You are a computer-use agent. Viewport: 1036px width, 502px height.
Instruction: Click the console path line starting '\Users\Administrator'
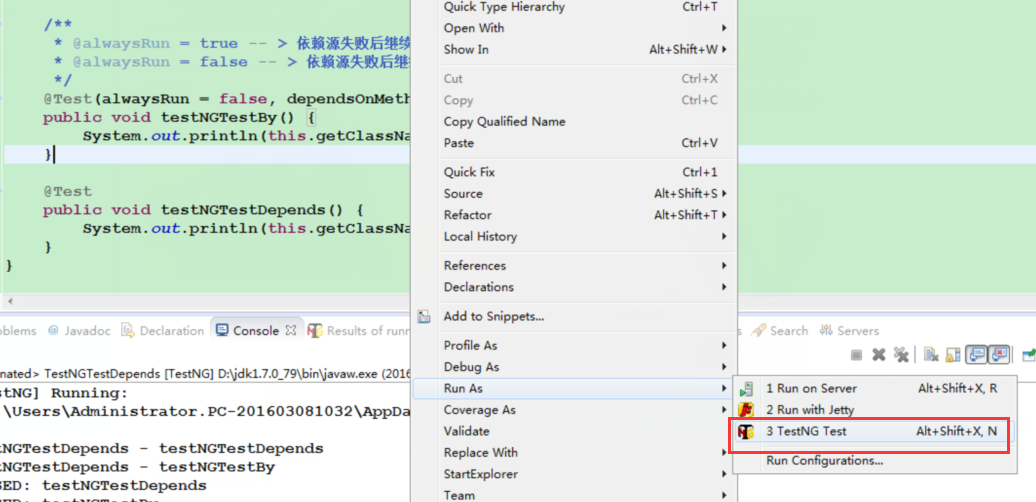207,411
